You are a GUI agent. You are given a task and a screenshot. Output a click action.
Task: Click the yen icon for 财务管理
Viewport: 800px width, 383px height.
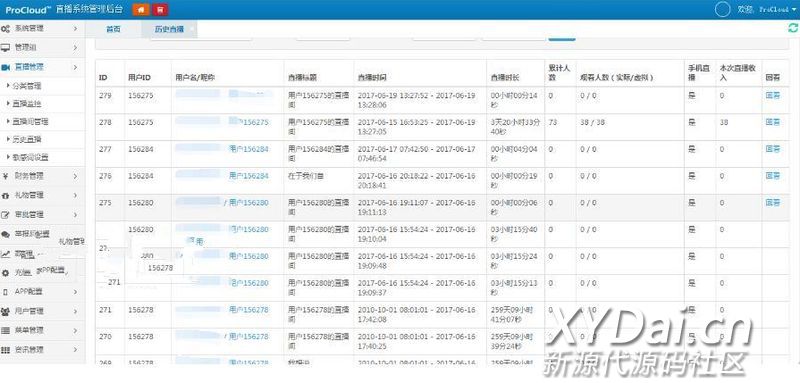point(6,176)
